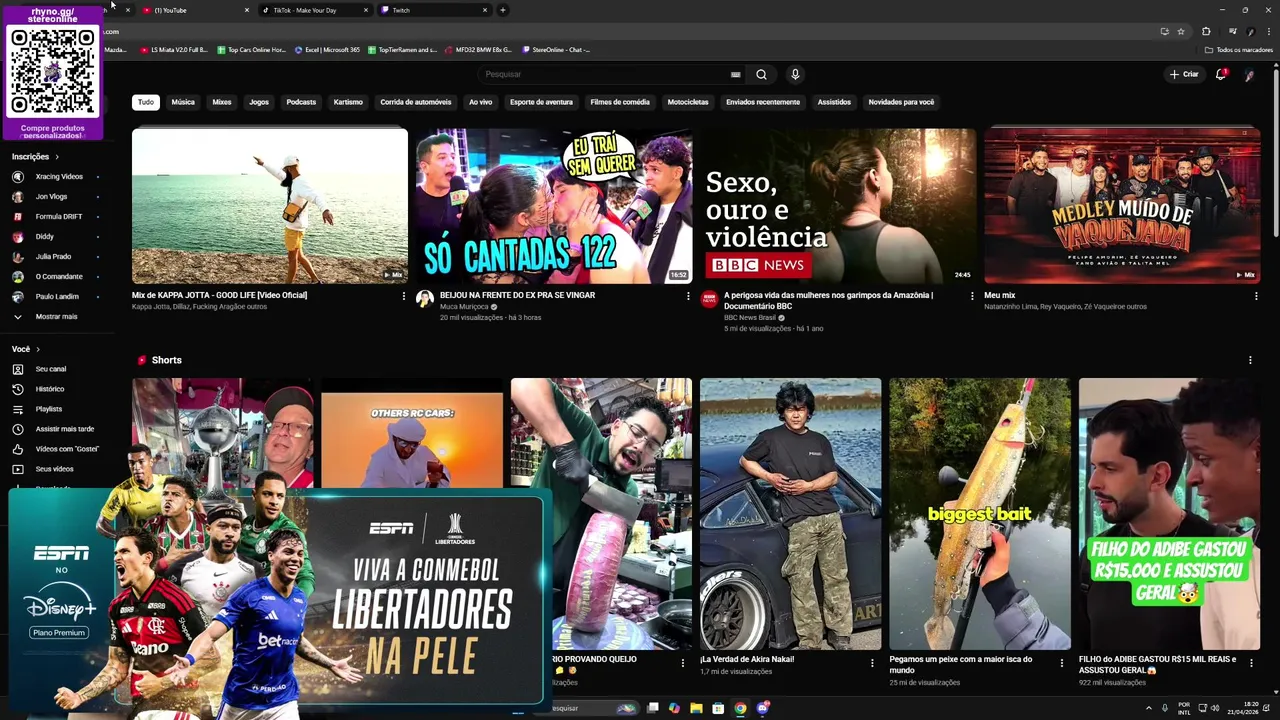Screen dimensions: 1280x720
Task: Open options menu for BBC garimpos video
Action: click(972, 296)
